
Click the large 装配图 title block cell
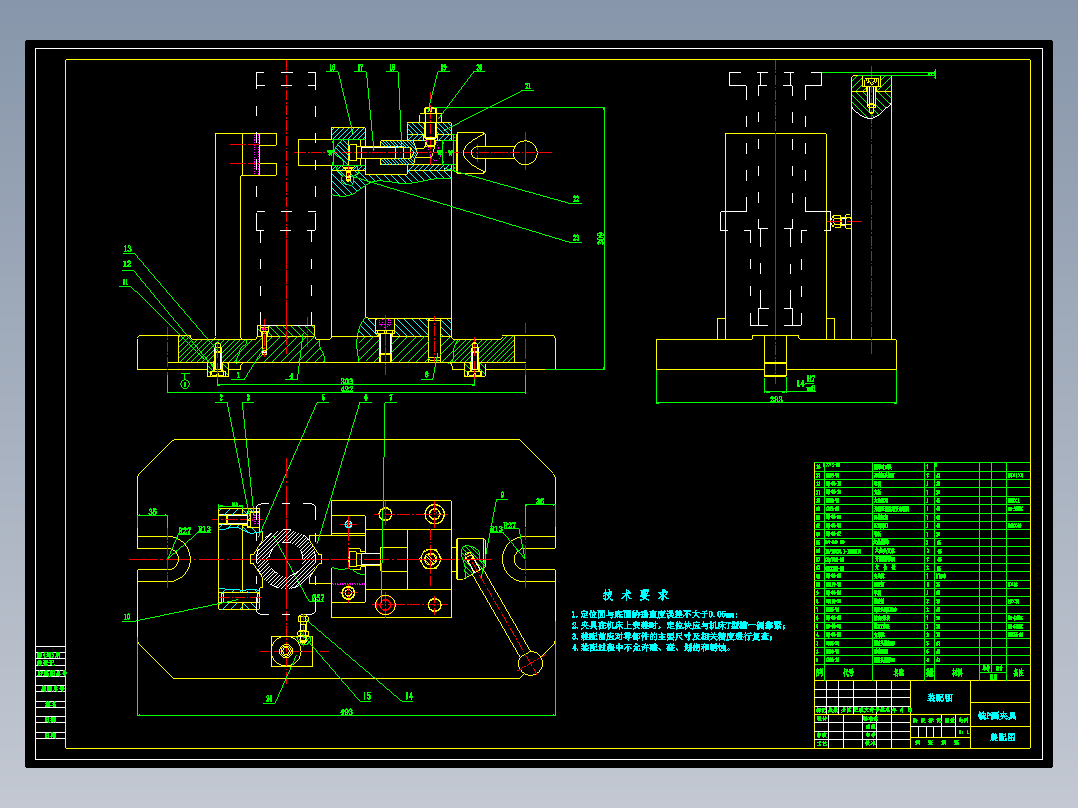click(940, 697)
